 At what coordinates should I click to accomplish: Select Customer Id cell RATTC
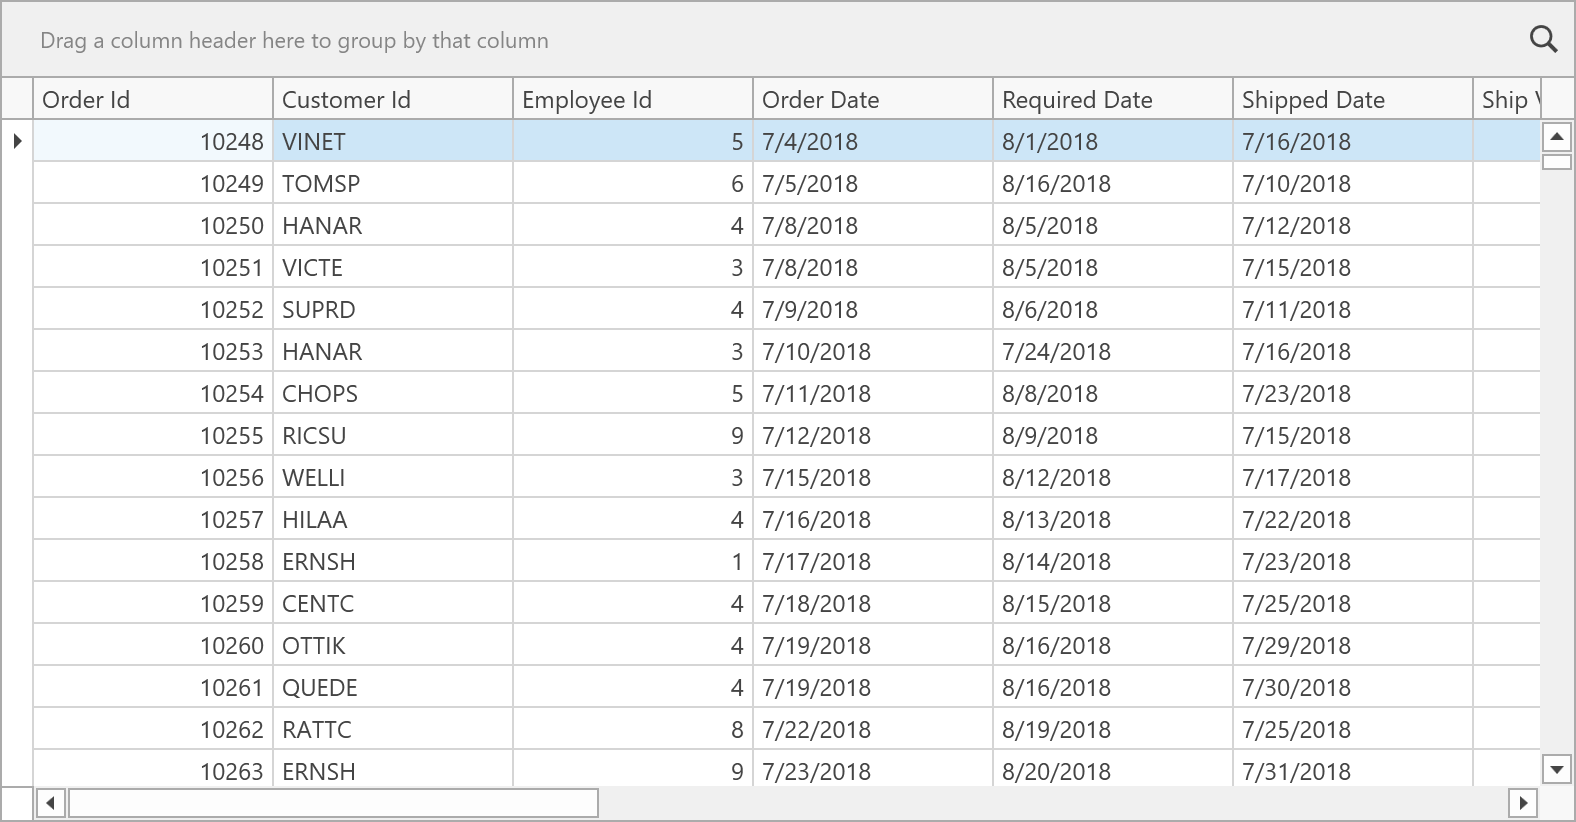click(393, 729)
